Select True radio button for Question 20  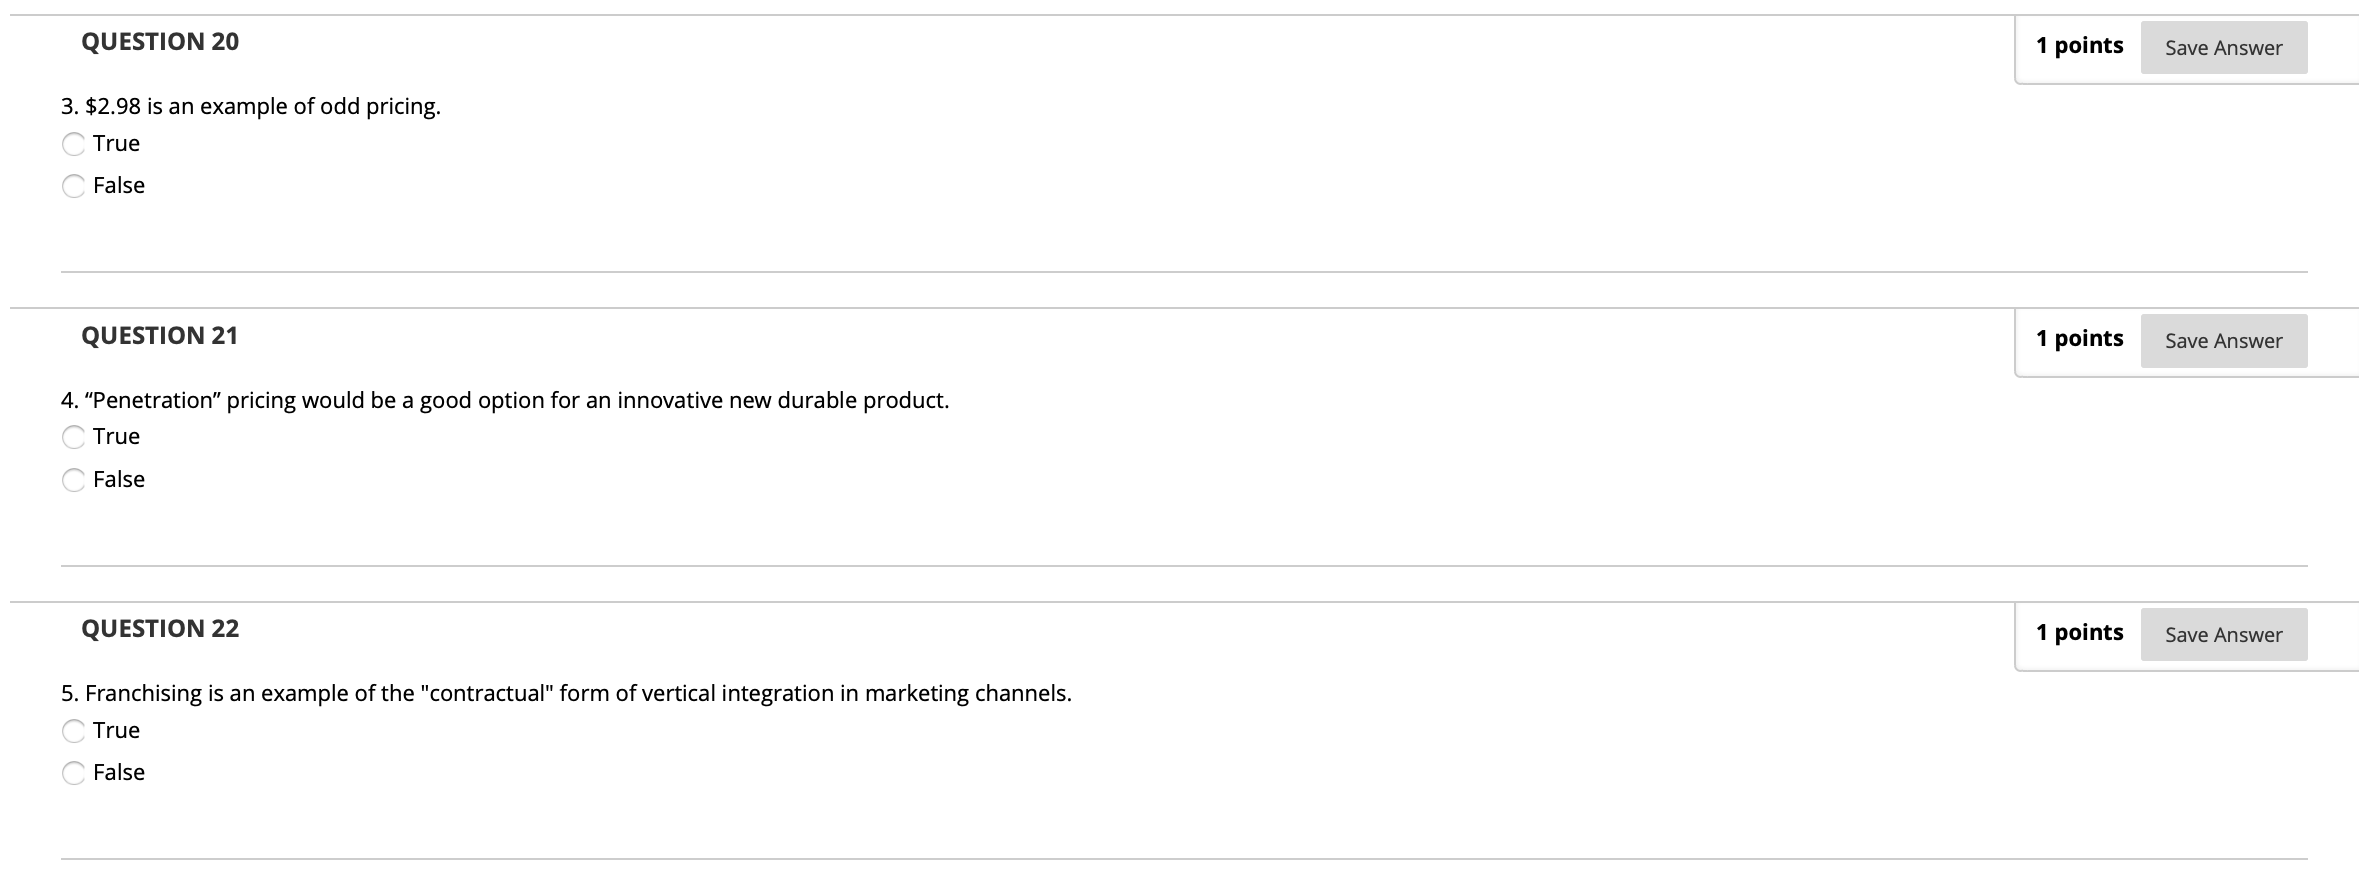click(x=74, y=144)
